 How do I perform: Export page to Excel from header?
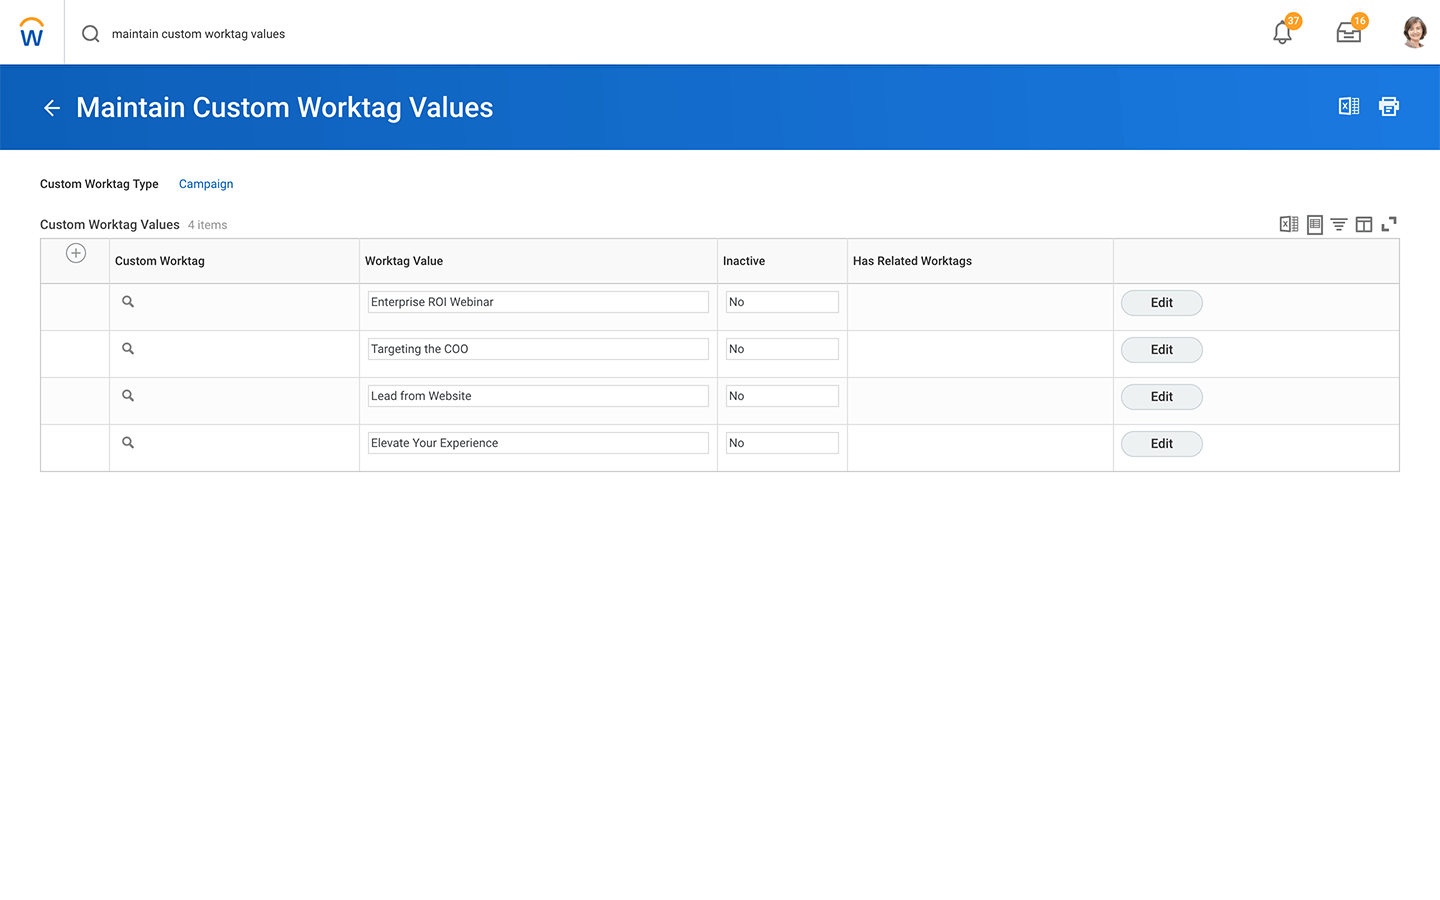point(1348,106)
